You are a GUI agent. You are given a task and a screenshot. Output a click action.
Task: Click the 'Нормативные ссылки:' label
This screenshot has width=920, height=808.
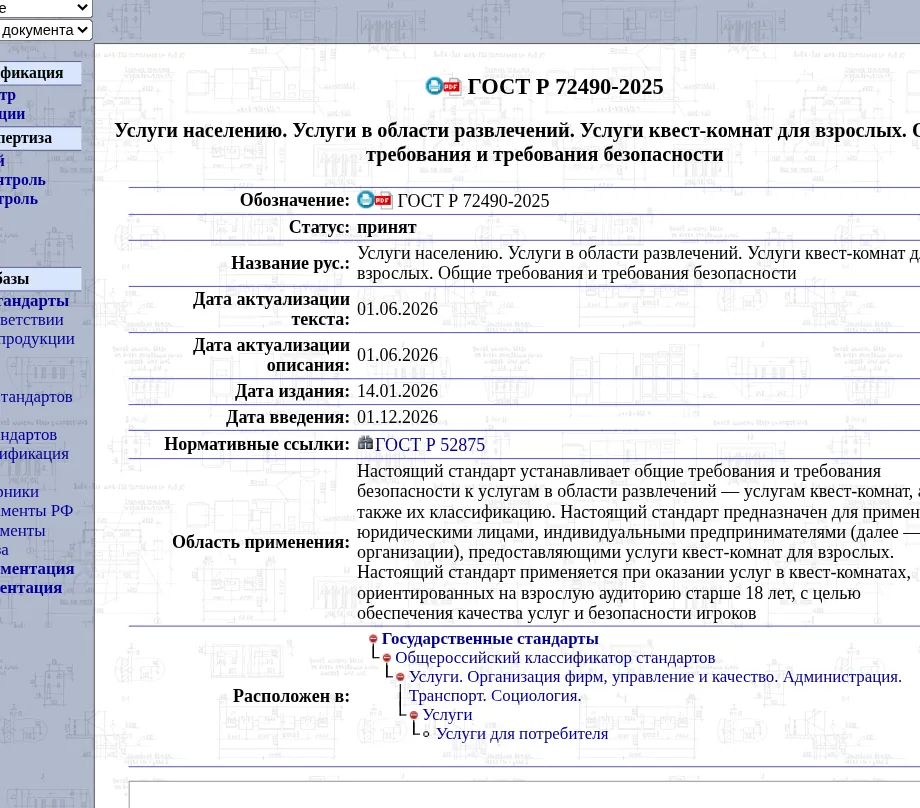pyautogui.click(x=257, y=444)
